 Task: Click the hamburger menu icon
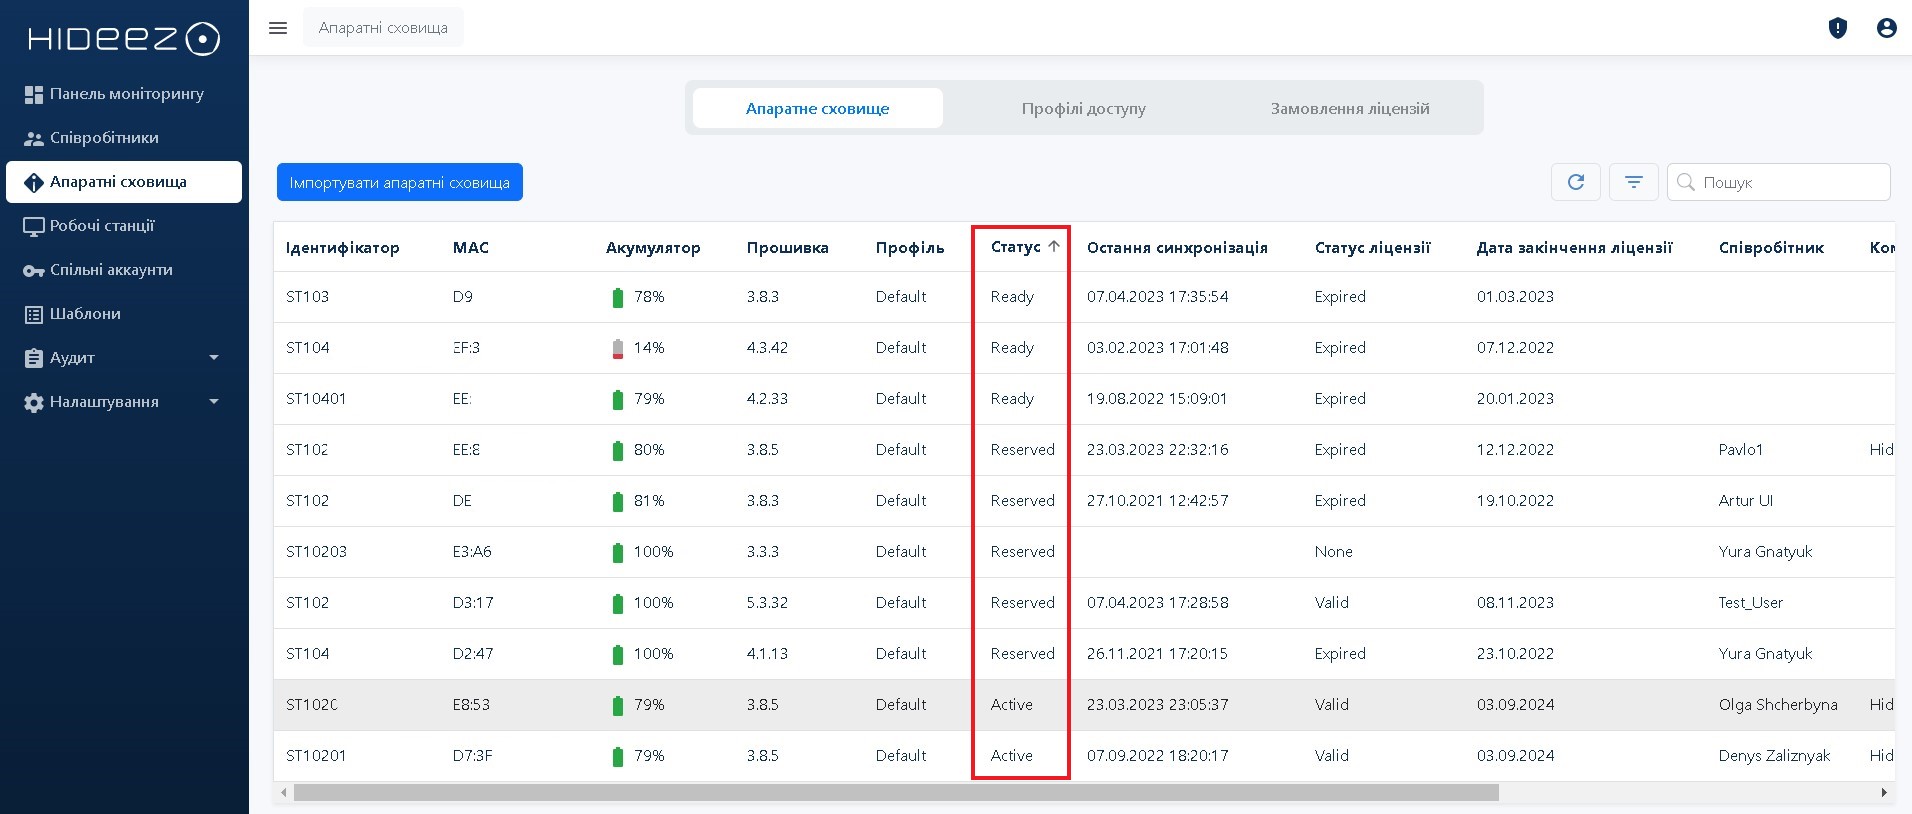278,28
